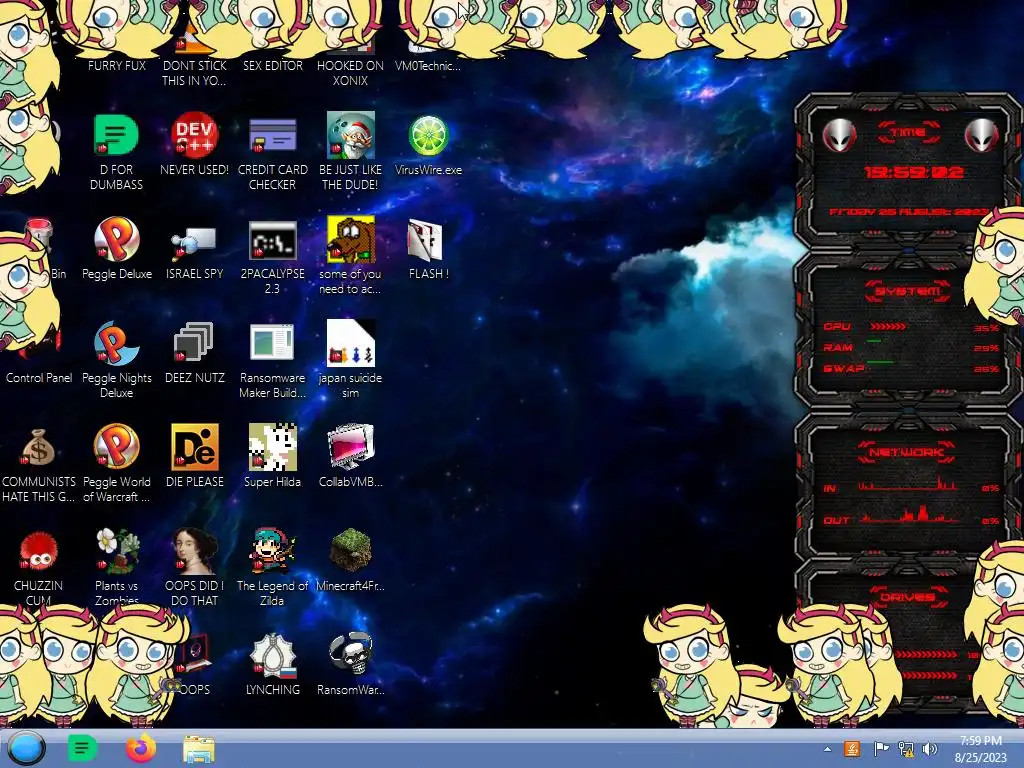Viewport: 1024px width, 768px height.
Task: Click the DEEZ NUTZ stacked windows icon
Action: (194, 343)
